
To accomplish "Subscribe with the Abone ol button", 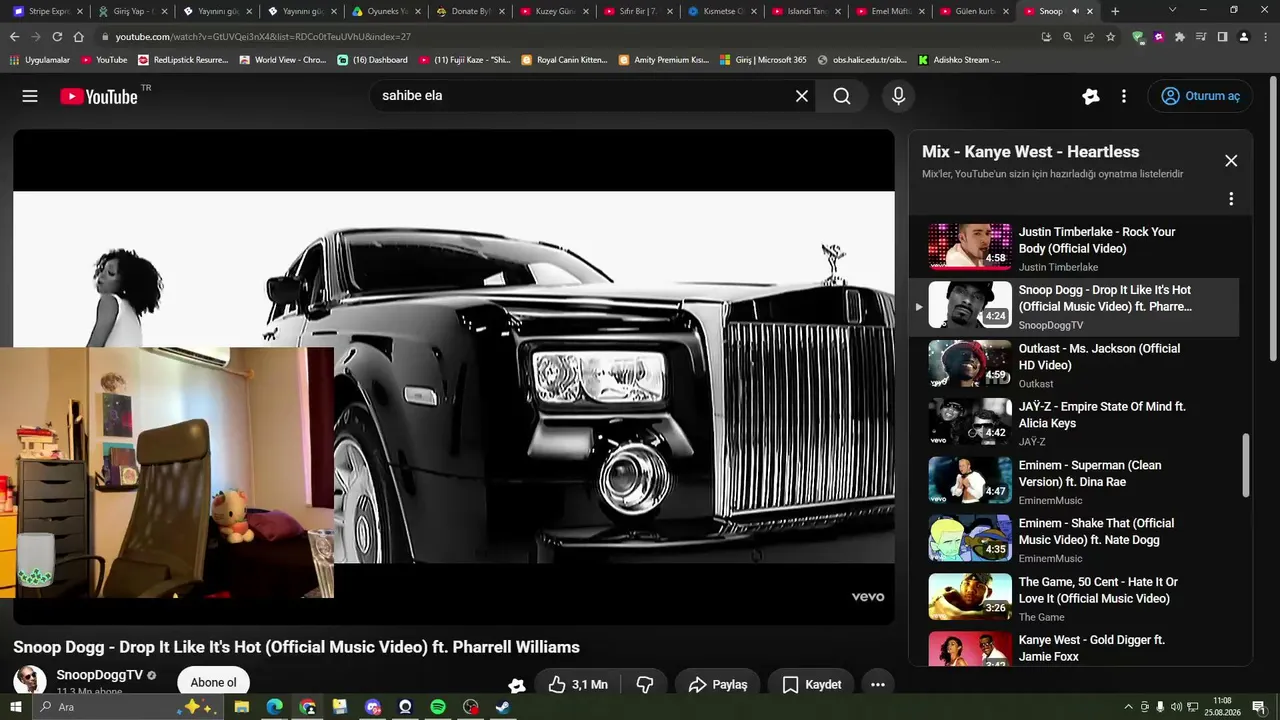I will 213,683.
